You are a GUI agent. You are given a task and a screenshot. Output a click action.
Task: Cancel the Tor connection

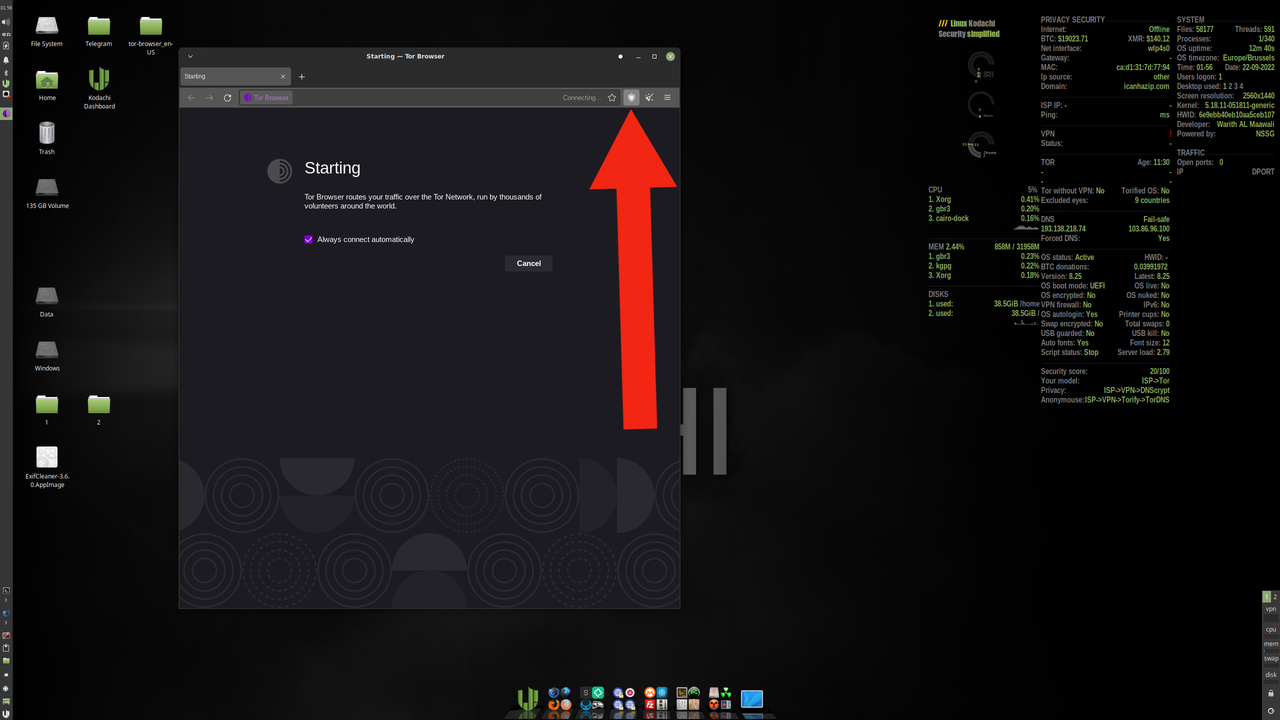(x=529, y=263)
